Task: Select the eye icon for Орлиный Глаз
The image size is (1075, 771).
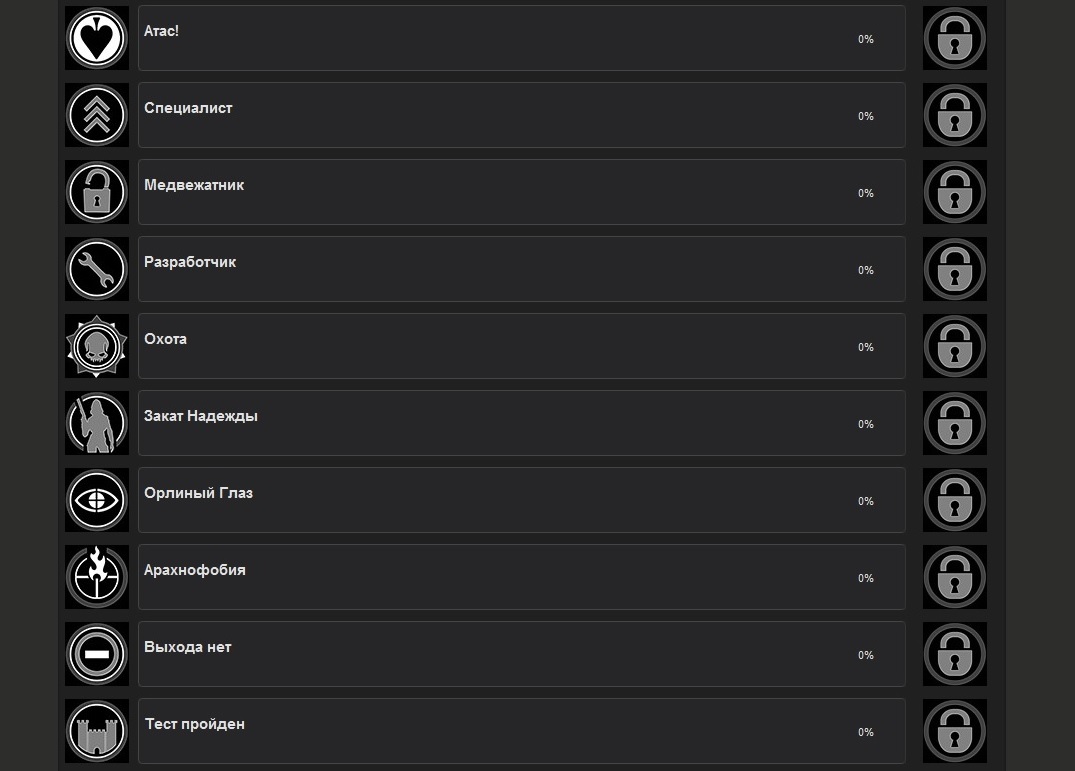Action: (97, 500)
